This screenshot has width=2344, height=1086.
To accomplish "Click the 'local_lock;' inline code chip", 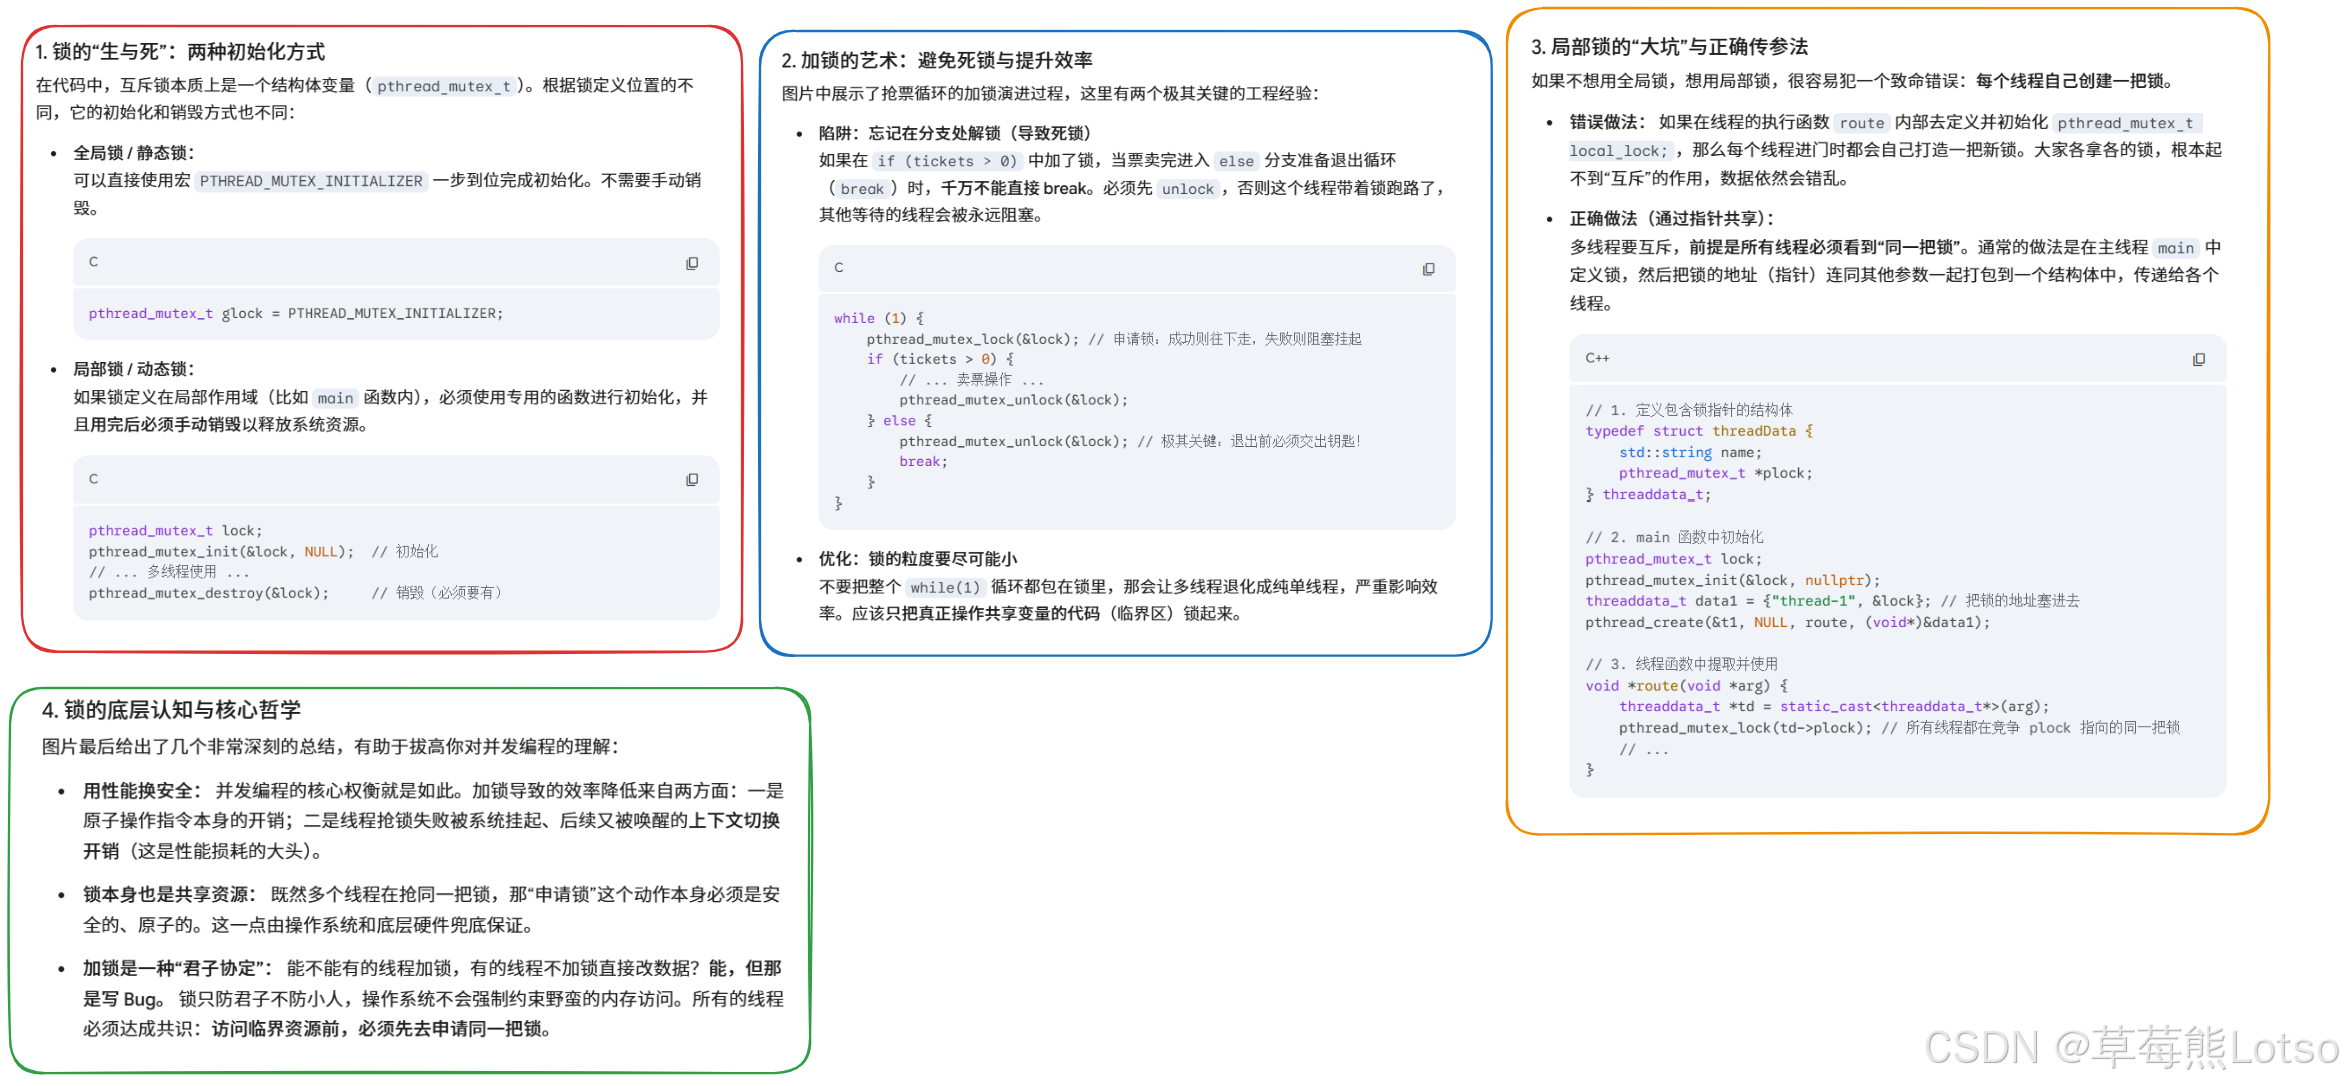I will [1618, 151].
